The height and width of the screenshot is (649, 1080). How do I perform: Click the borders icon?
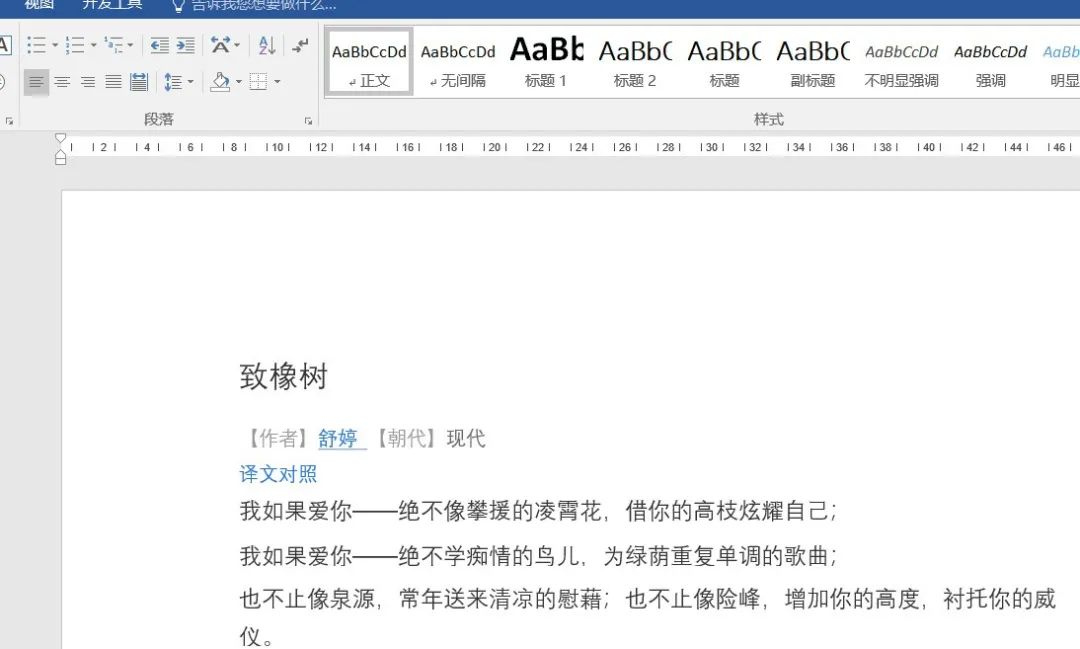pos(258,82)
